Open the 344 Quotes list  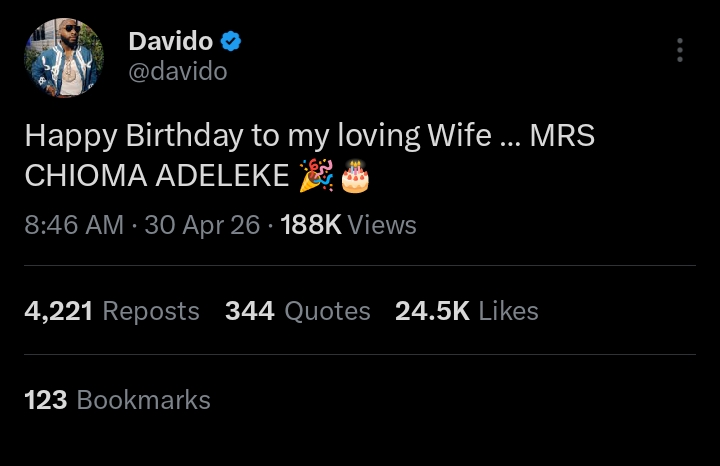click(298, 311)
